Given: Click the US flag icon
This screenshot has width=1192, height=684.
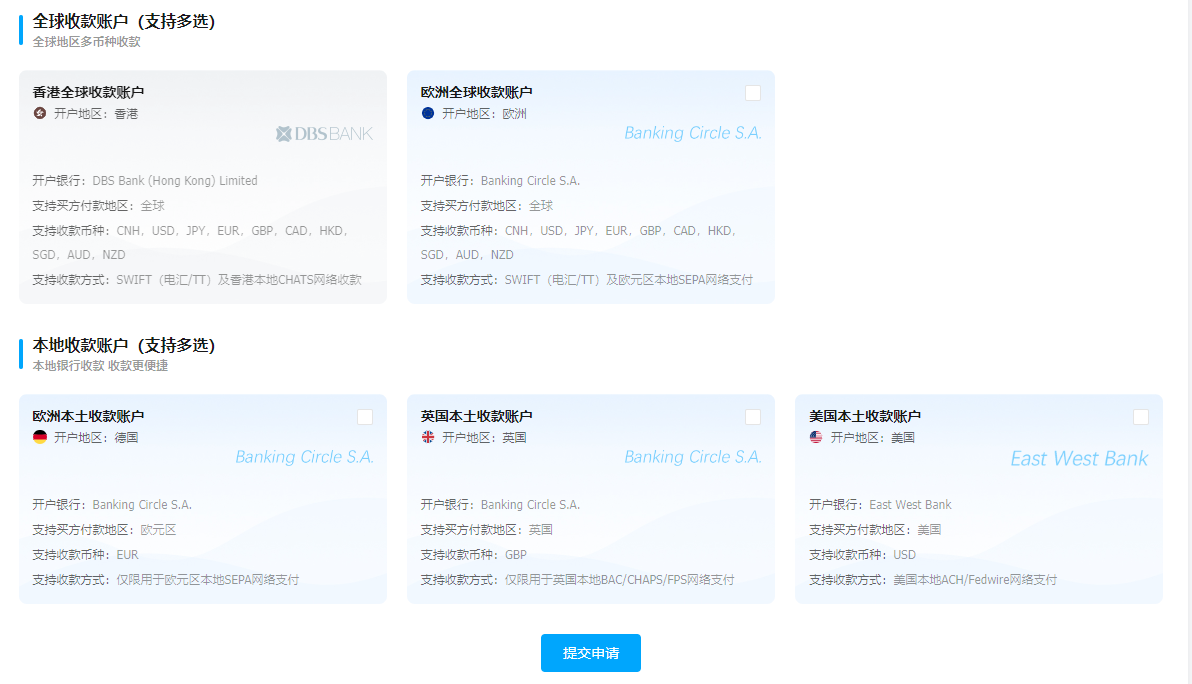Looking at the screenshot, I should pyautogui.click(x=816, y=437).
